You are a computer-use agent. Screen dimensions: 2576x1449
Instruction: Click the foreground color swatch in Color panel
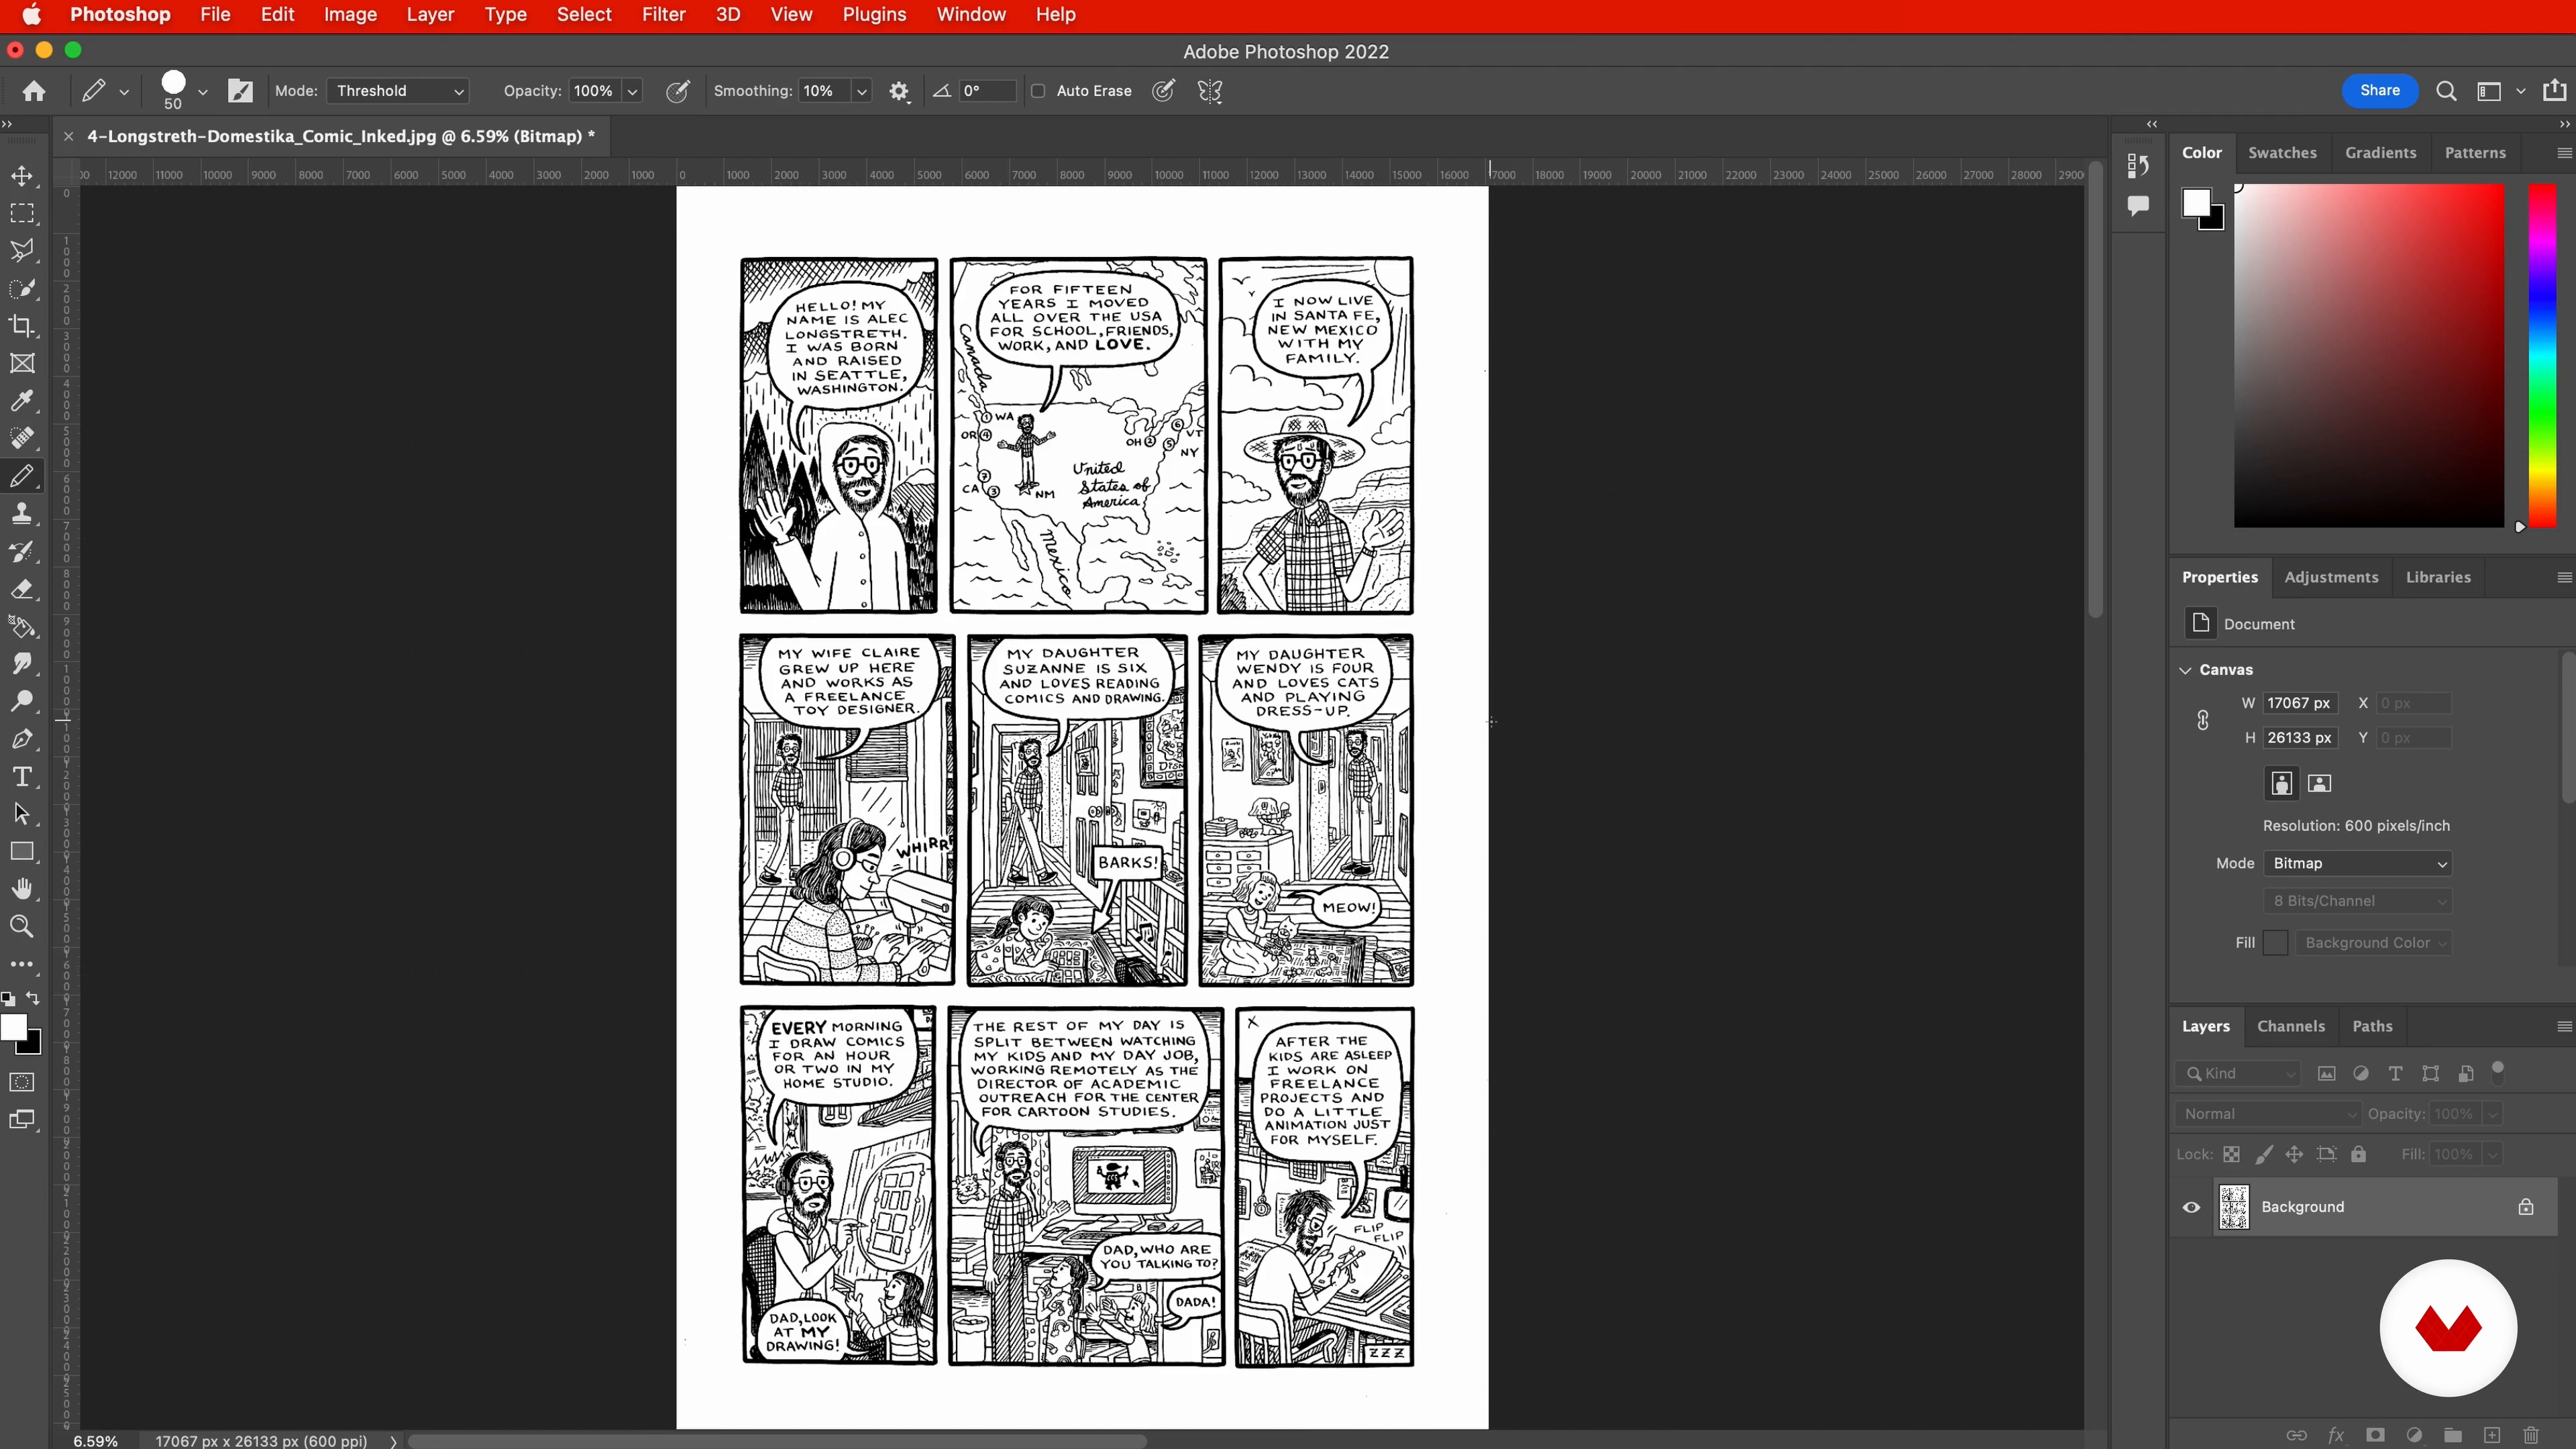pyautogui.click(x=2195, y=202)
